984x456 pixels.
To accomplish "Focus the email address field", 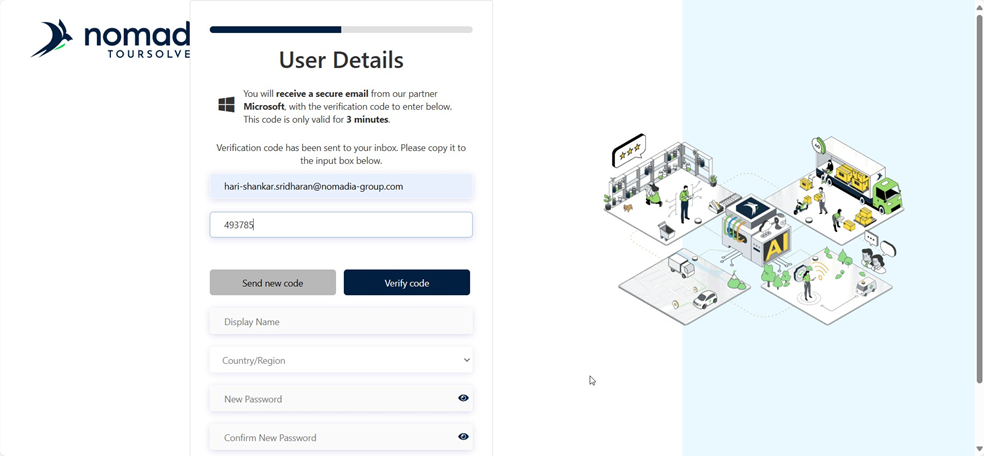I will coord(341,186).
